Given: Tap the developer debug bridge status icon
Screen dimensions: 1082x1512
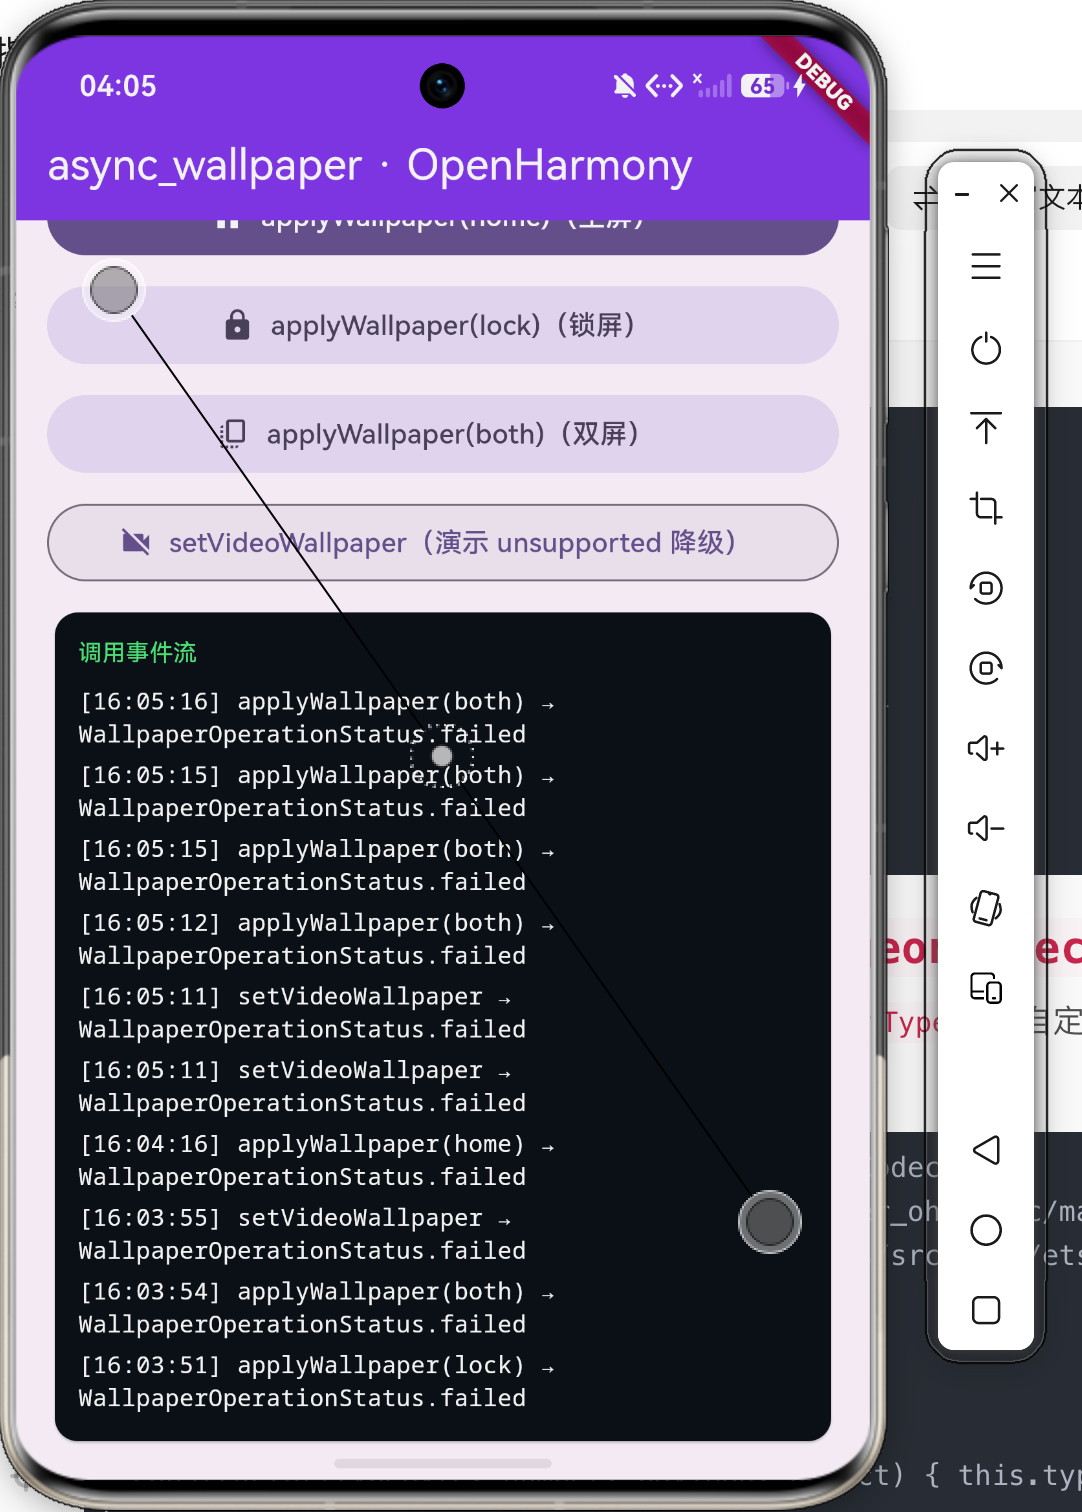Looking at the screenshot, I should click(664, 86).
